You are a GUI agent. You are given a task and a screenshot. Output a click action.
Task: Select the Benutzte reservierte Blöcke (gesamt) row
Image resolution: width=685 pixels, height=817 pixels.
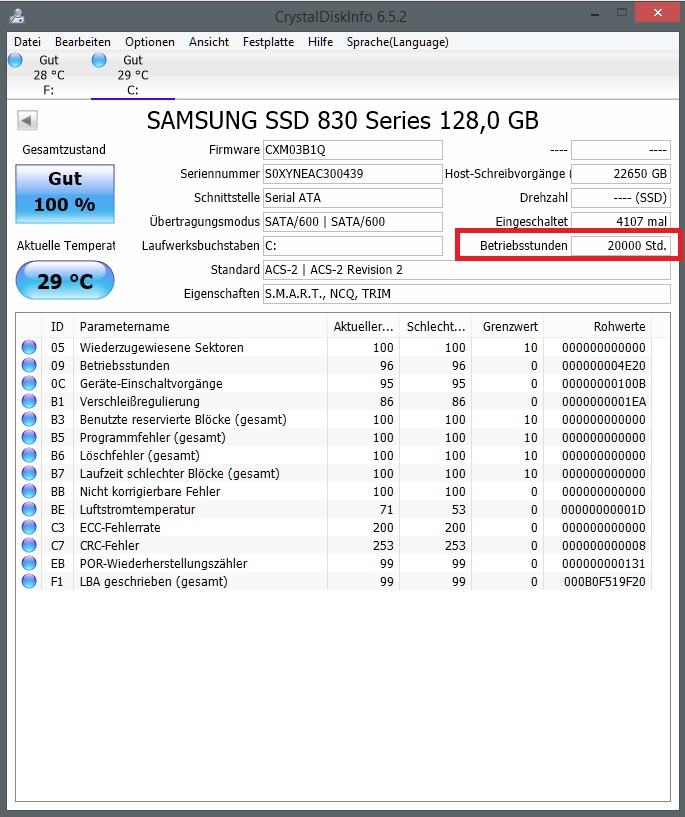point(333,419)
